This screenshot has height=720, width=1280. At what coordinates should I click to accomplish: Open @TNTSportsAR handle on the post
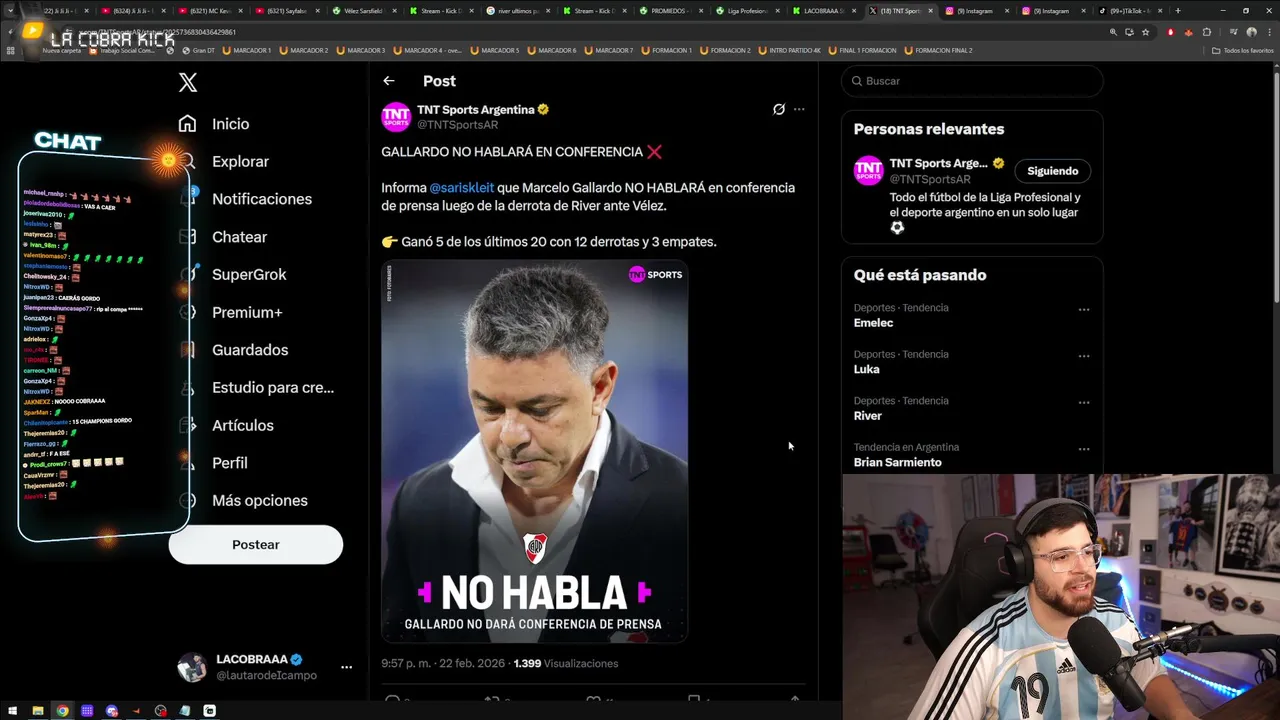coord(457,125)
